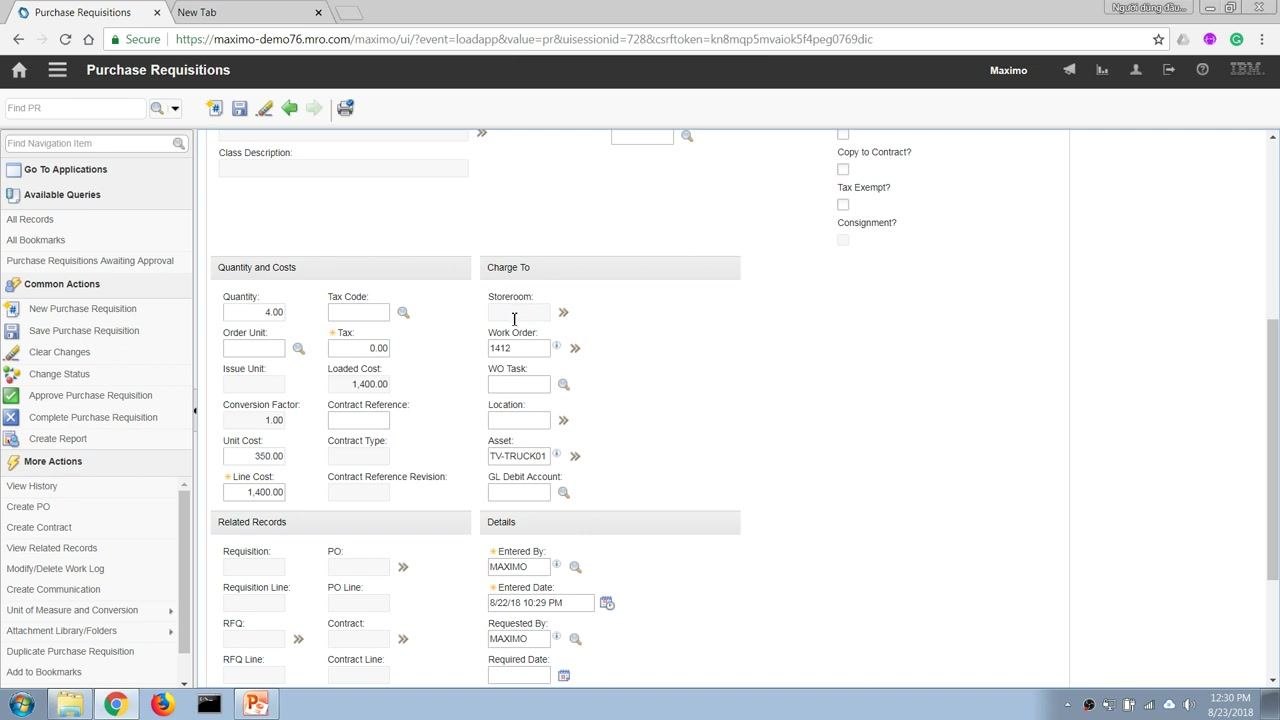Open PO detail menu chevrons

click(x=403, y=567)
